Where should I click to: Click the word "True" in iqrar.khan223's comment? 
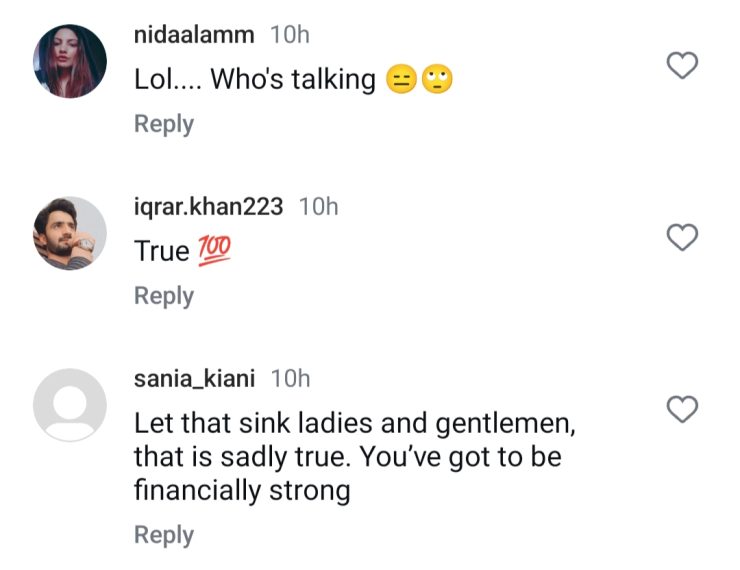pos(162,252)
